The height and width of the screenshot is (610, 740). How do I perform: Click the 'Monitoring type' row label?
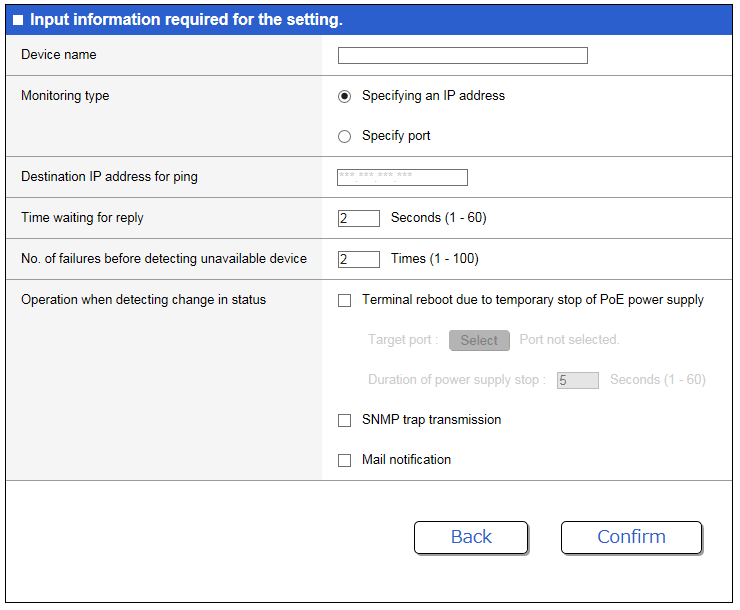[65, 96]
